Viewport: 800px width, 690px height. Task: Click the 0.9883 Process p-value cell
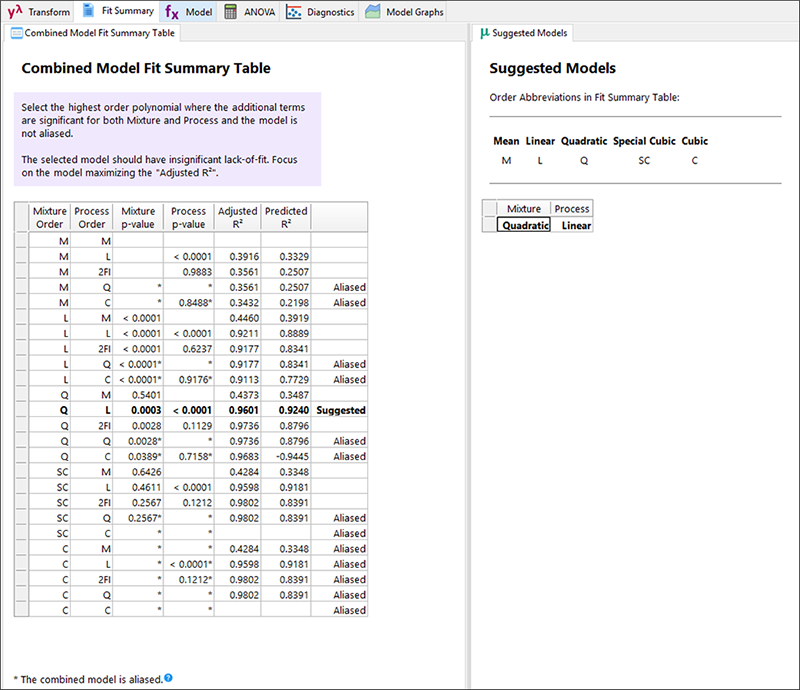point(188,272)
